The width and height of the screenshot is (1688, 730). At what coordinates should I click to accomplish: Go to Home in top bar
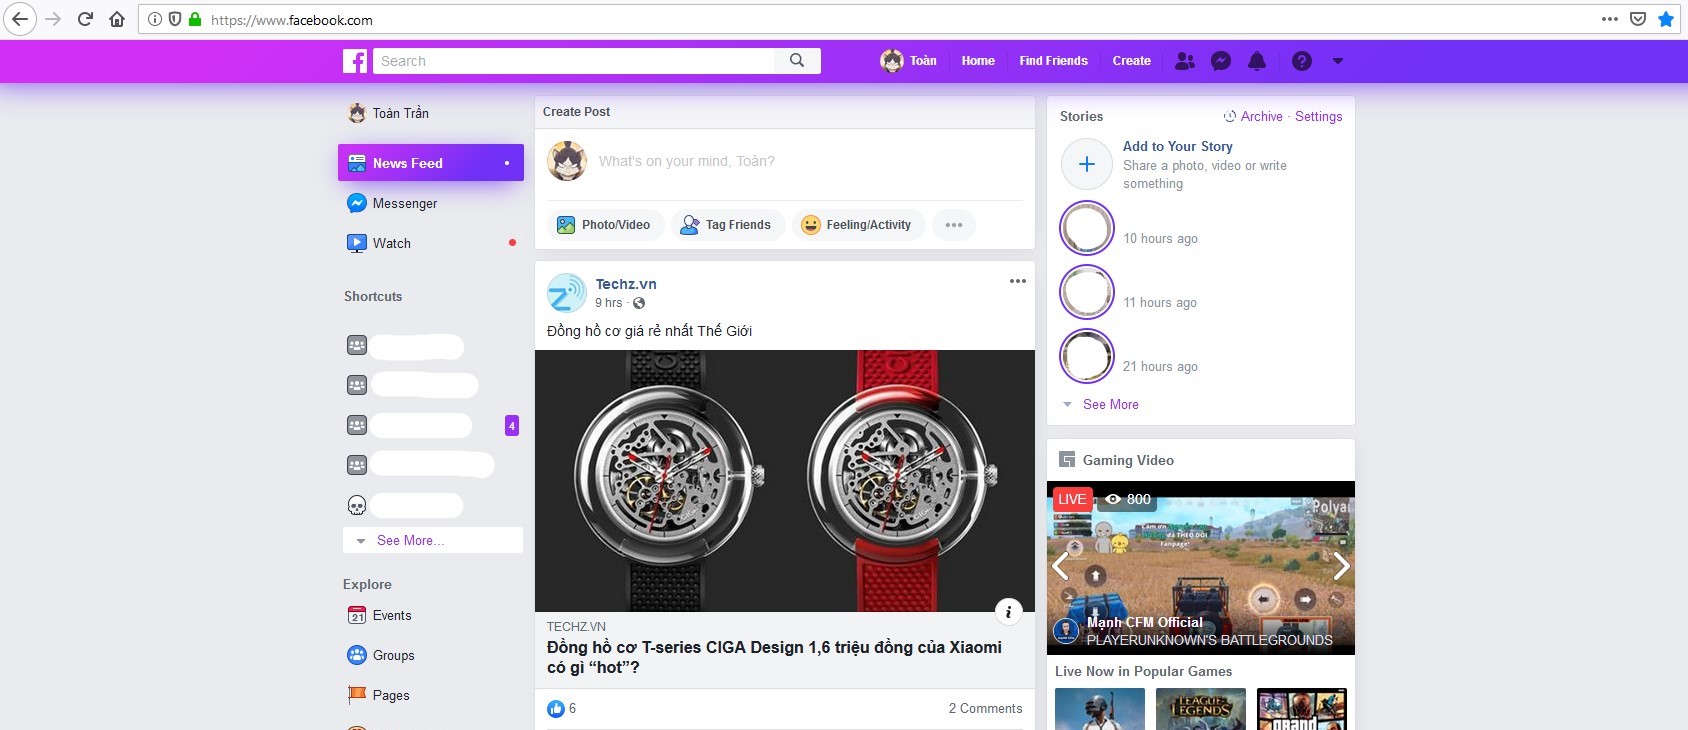coord(978,61)
